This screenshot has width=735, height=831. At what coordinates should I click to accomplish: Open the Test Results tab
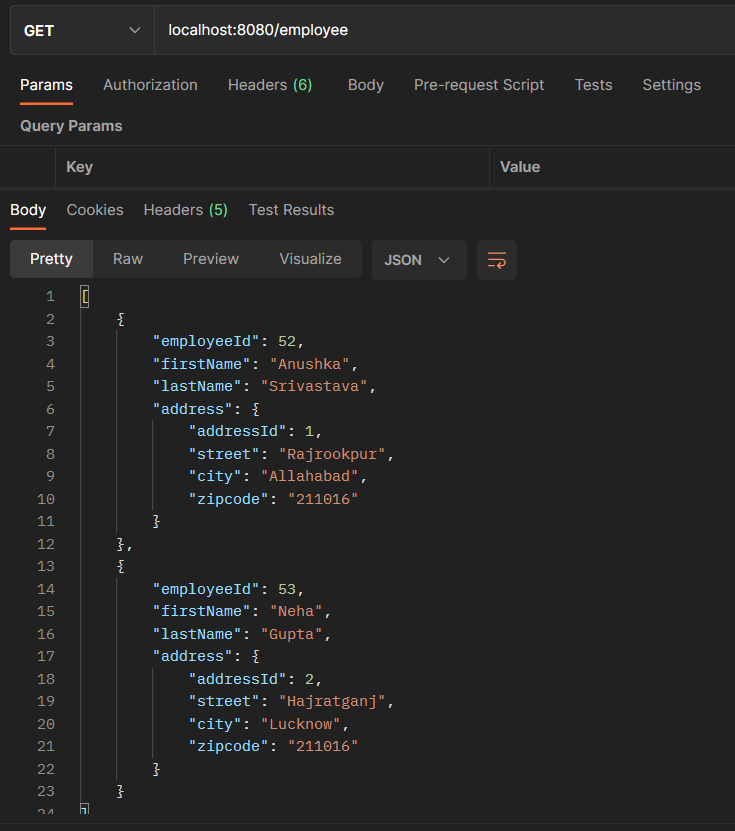pos(291,210)
